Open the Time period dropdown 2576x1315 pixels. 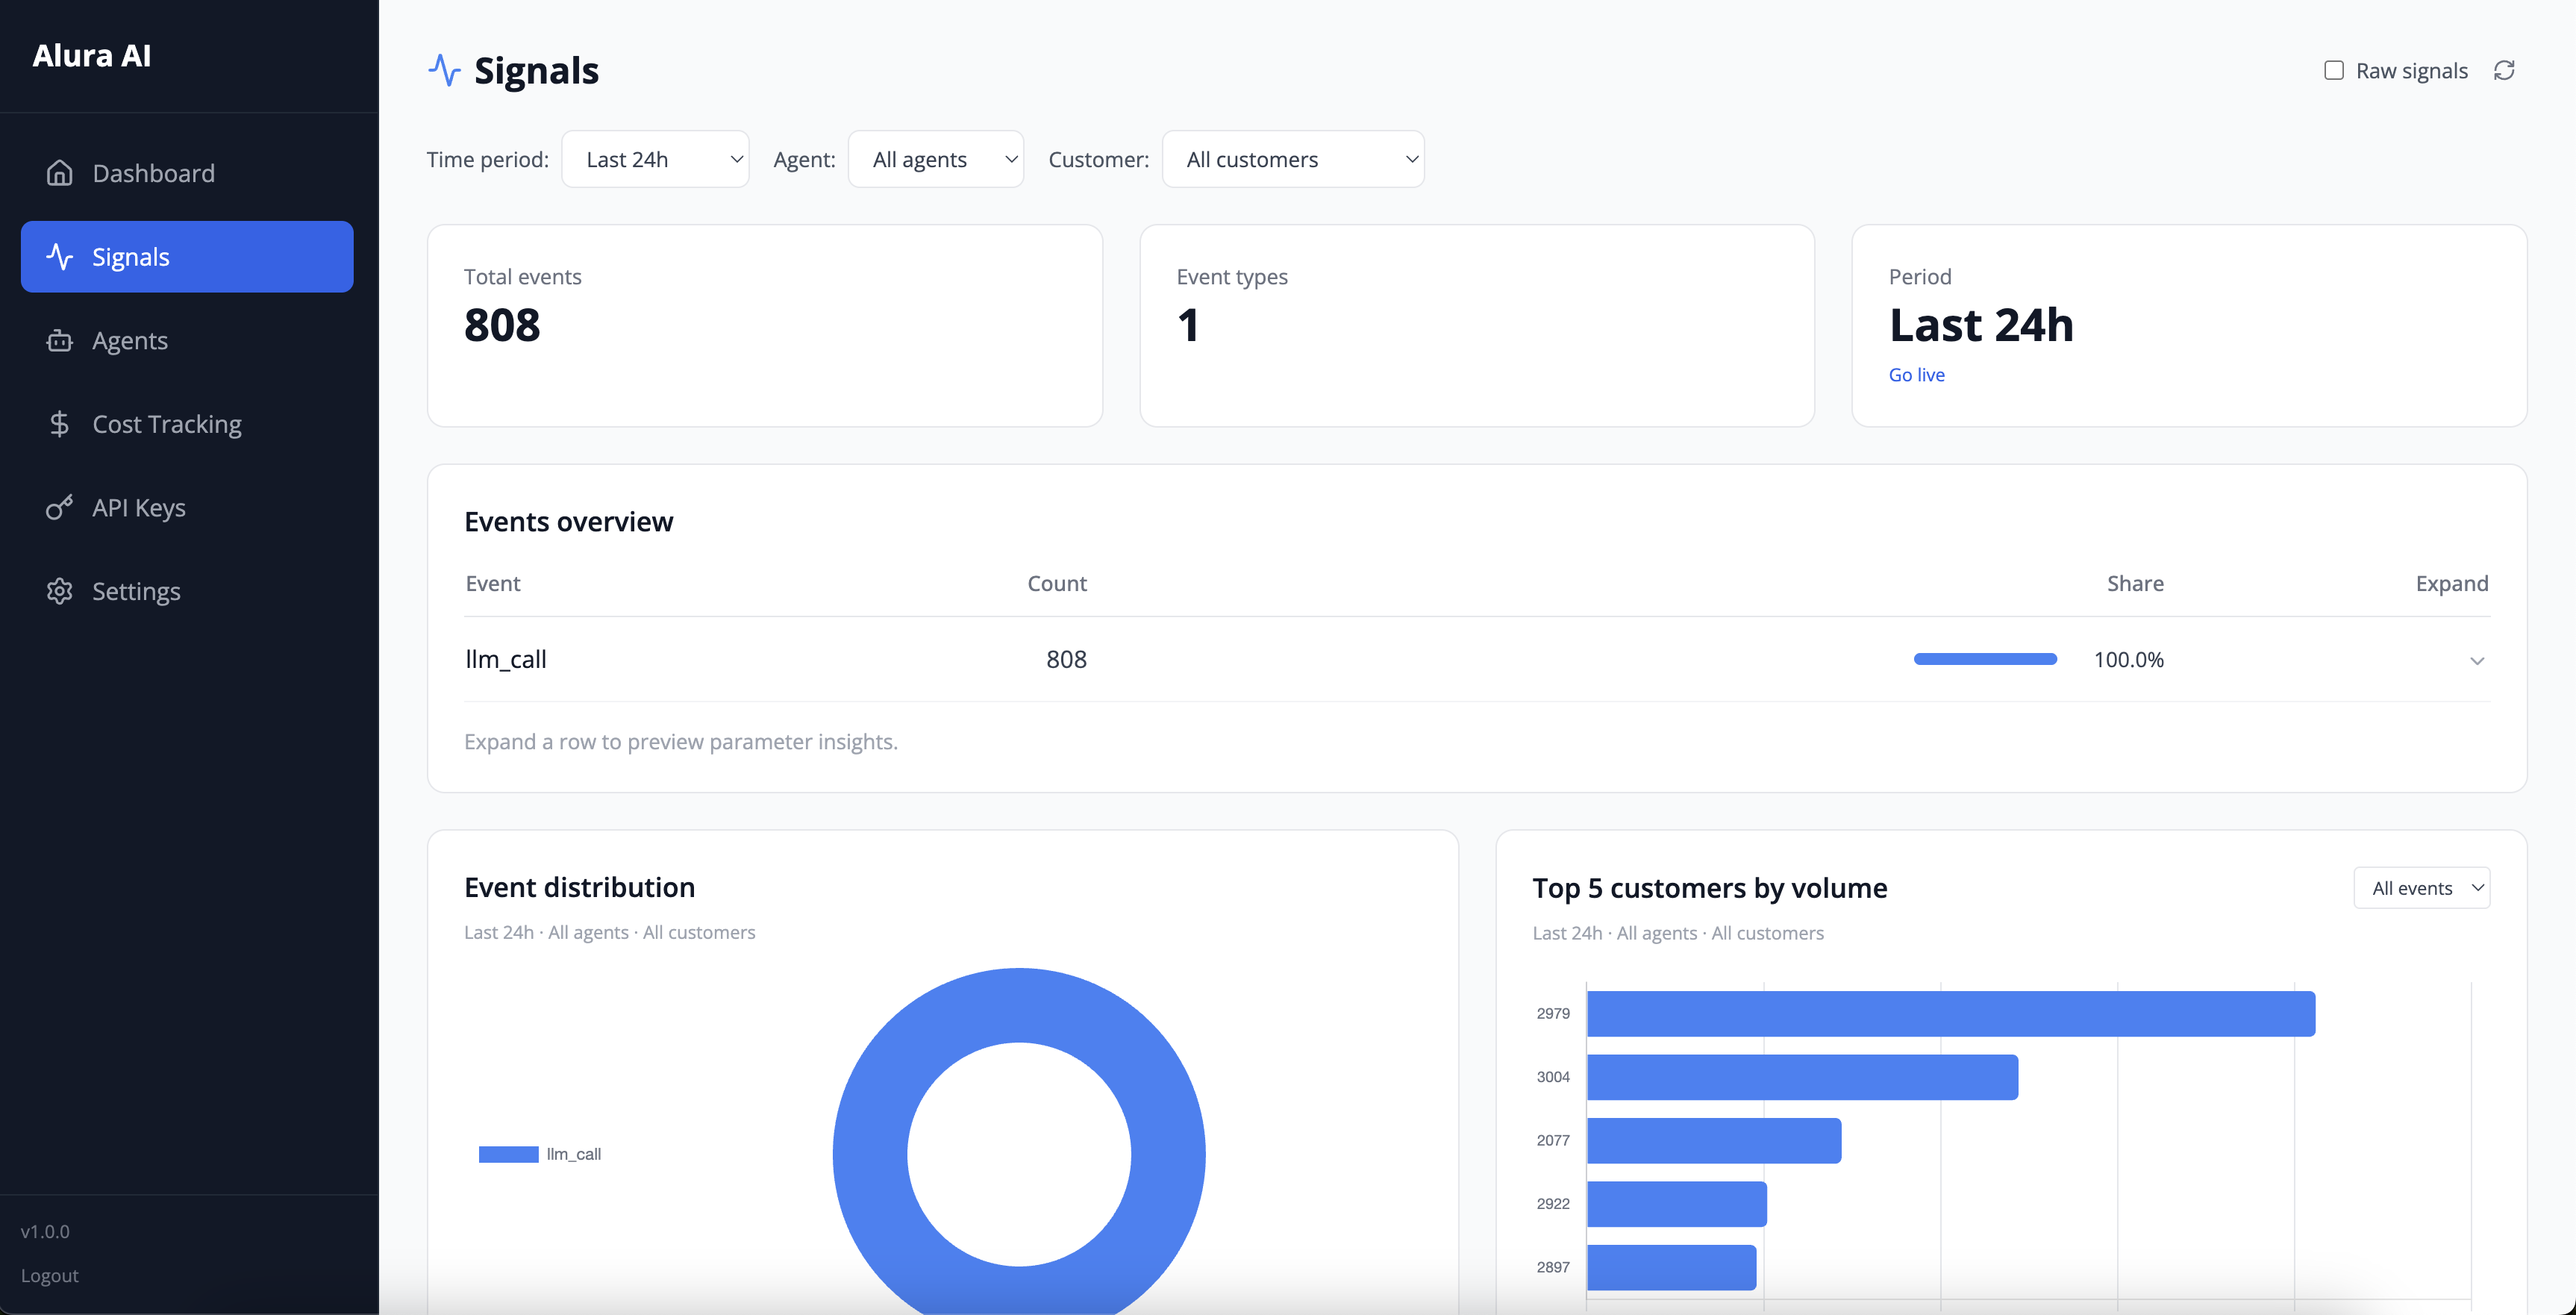(655, 160)
